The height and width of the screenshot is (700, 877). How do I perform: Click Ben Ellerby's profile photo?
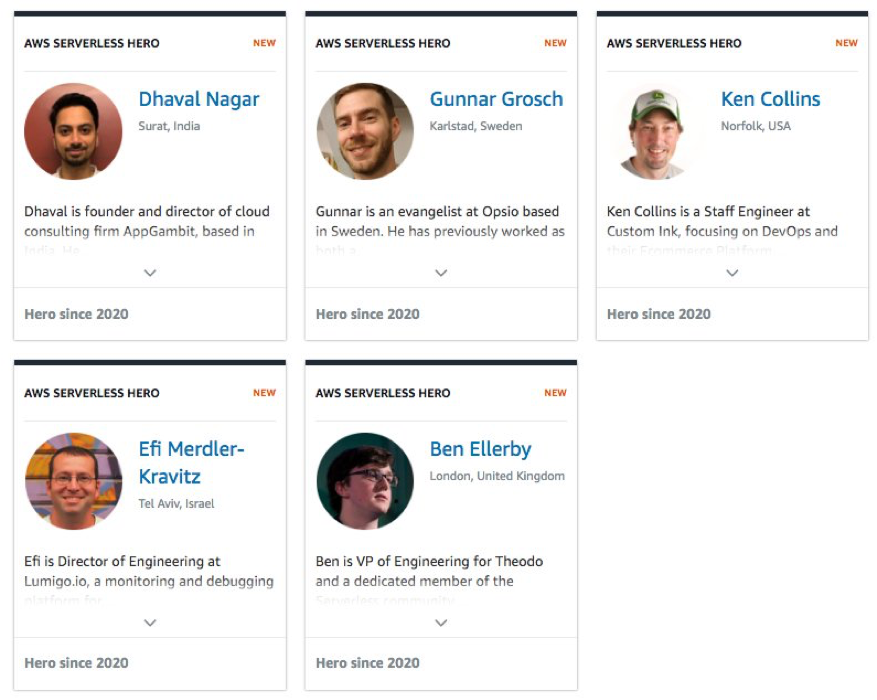365,481
